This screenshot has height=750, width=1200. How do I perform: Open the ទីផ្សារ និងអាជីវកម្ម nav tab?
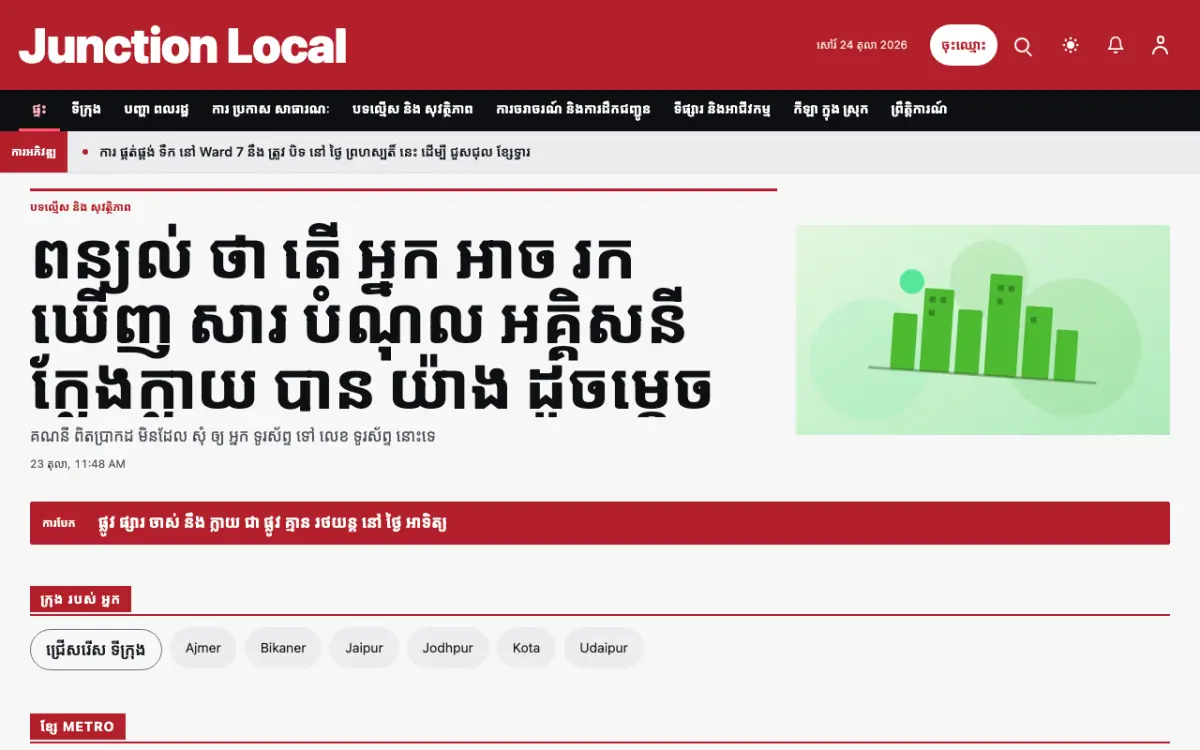(x=722, y=109)
